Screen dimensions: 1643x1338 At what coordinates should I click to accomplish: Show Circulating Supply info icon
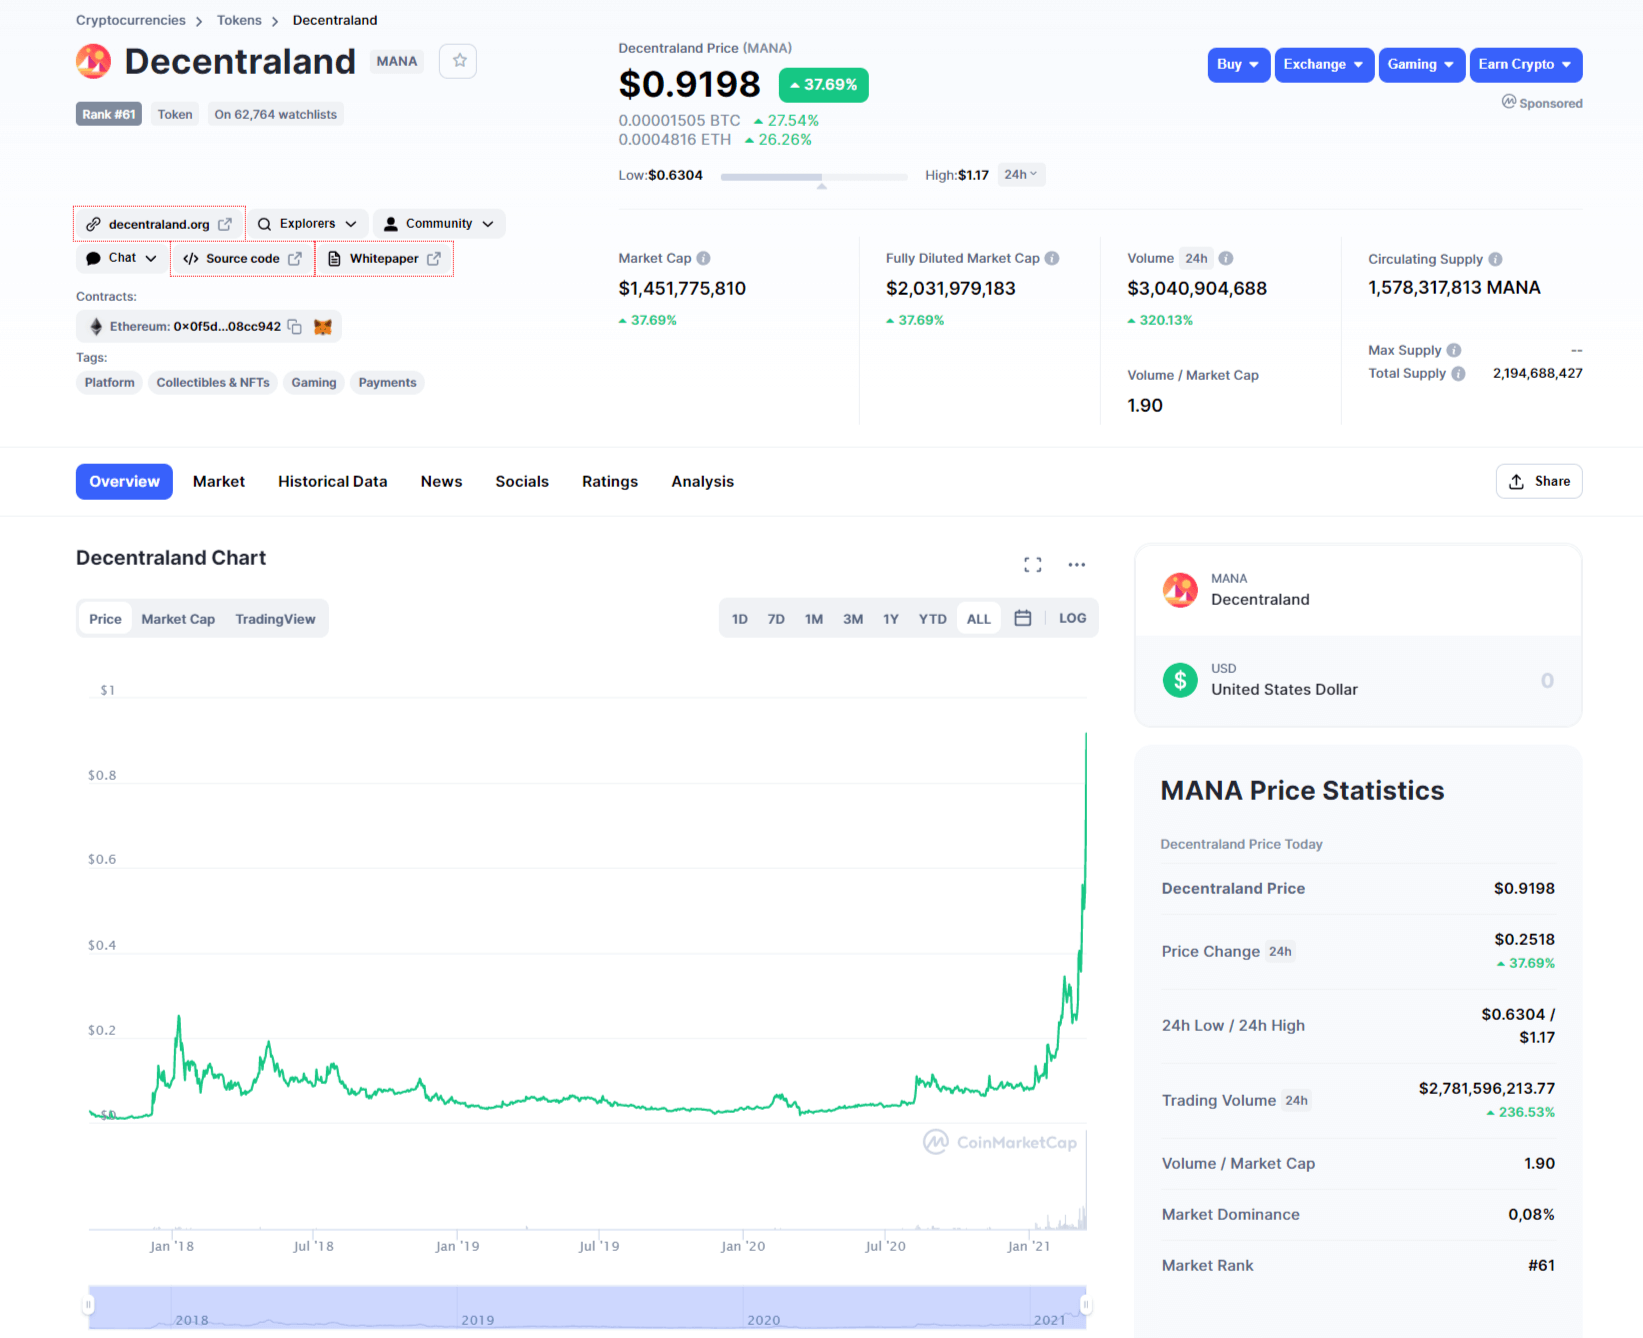click(x=1495, y=259)
